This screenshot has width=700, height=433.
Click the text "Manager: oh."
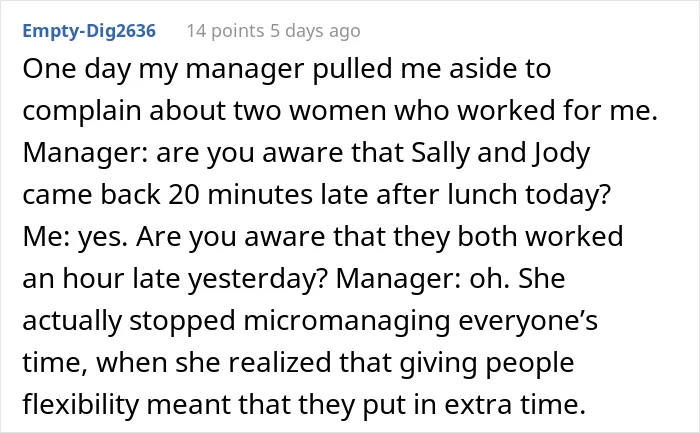click(x=423, y=279)
